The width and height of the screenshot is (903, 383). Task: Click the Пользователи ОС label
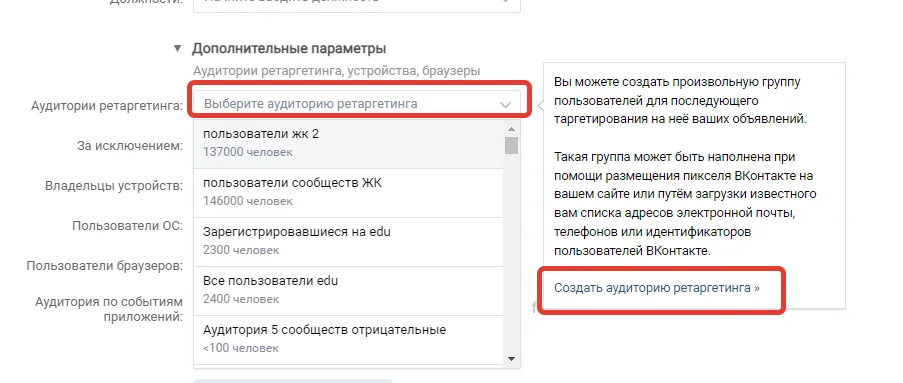(127, 226)
